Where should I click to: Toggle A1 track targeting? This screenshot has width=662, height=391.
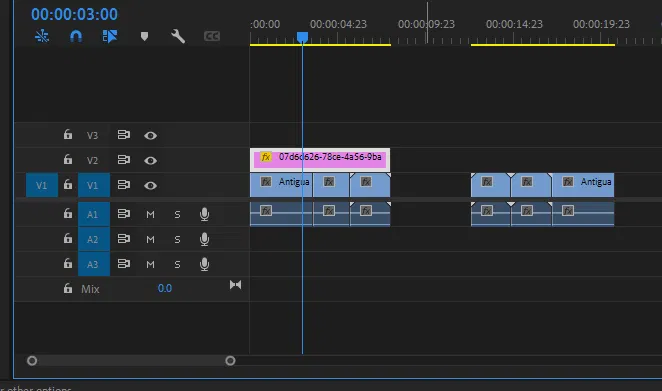[x=94, y=214]
